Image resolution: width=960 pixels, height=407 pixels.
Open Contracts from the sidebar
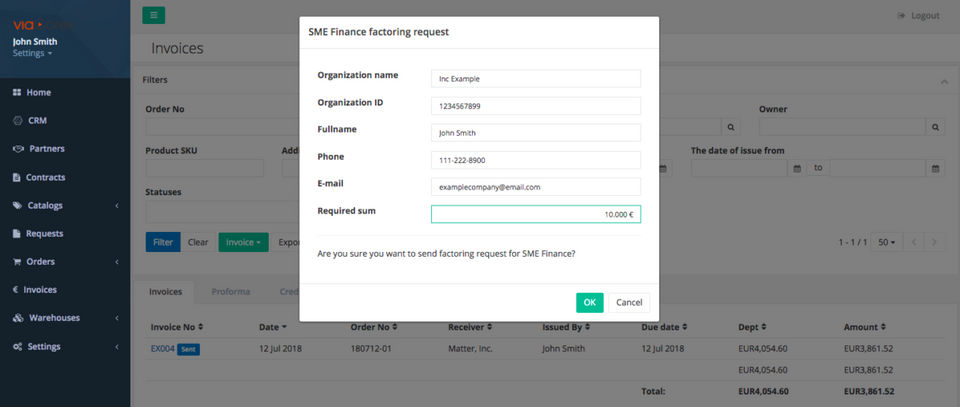[x=46, y=177]
